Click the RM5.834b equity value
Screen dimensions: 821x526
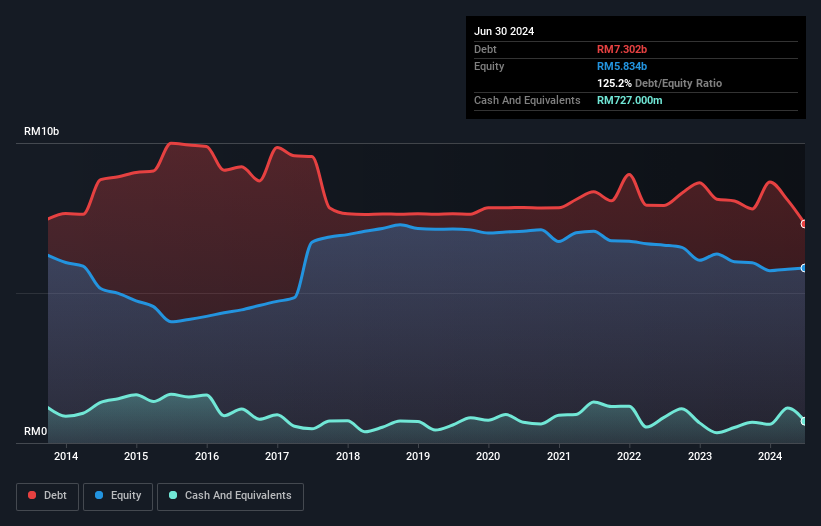[x=622, y=66]
